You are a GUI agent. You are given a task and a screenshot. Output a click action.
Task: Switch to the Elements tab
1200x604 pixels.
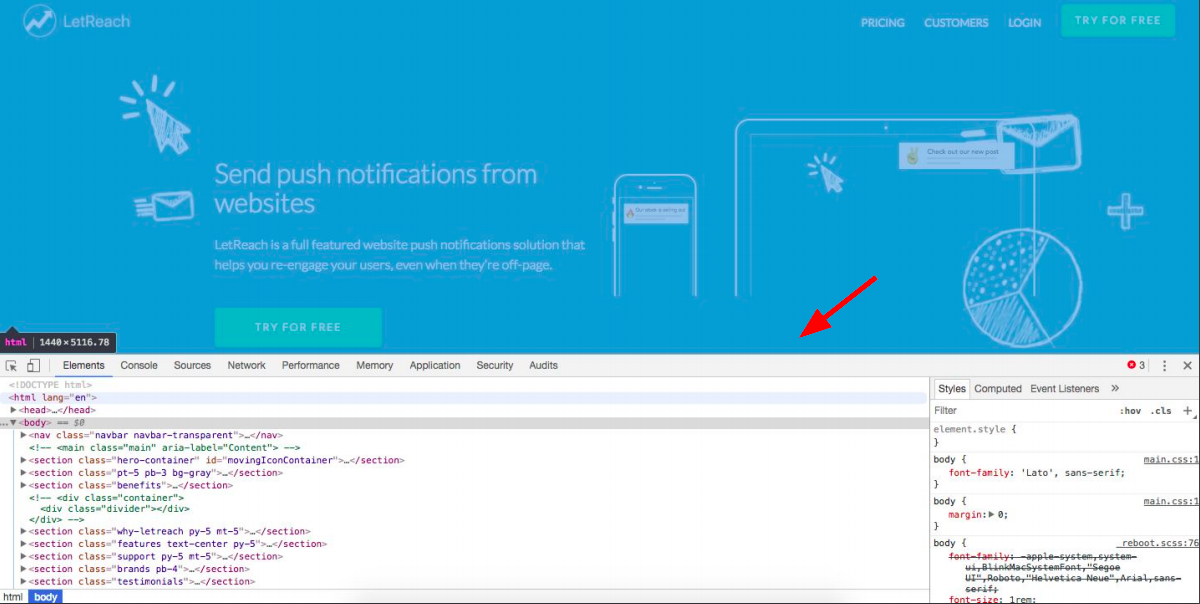(x=84, y=366)
